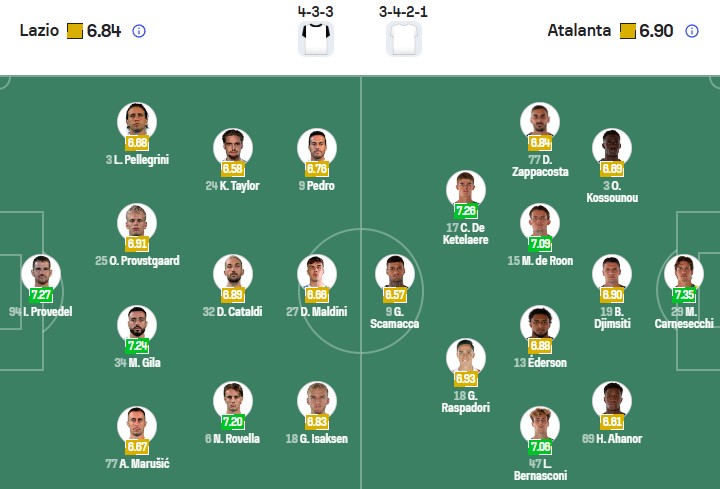
Task: Click Lazio's white 4-3-3 shirt icon
Action: click(316, 38)
